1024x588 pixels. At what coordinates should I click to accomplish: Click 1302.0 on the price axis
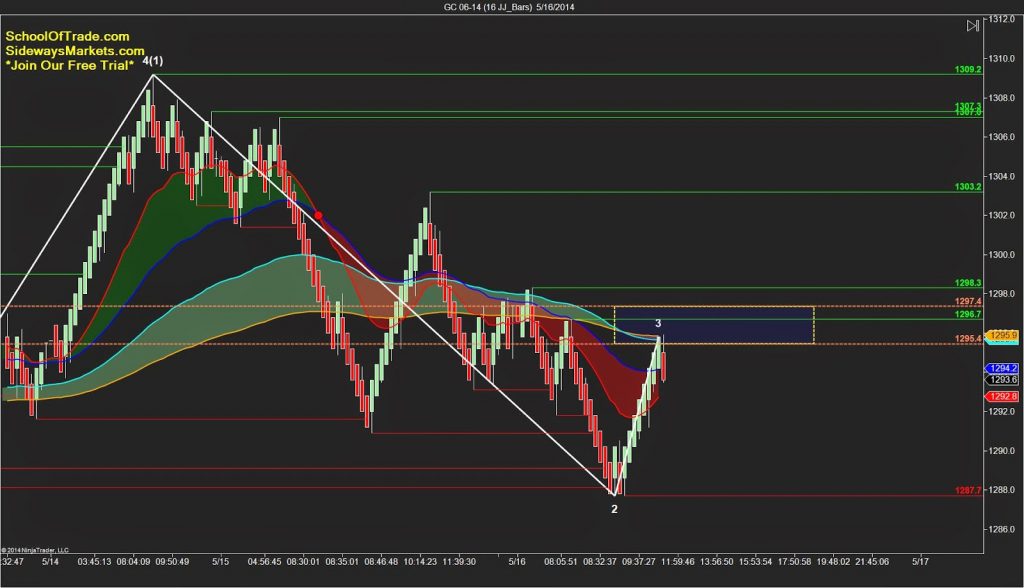tap(1002, 215)
